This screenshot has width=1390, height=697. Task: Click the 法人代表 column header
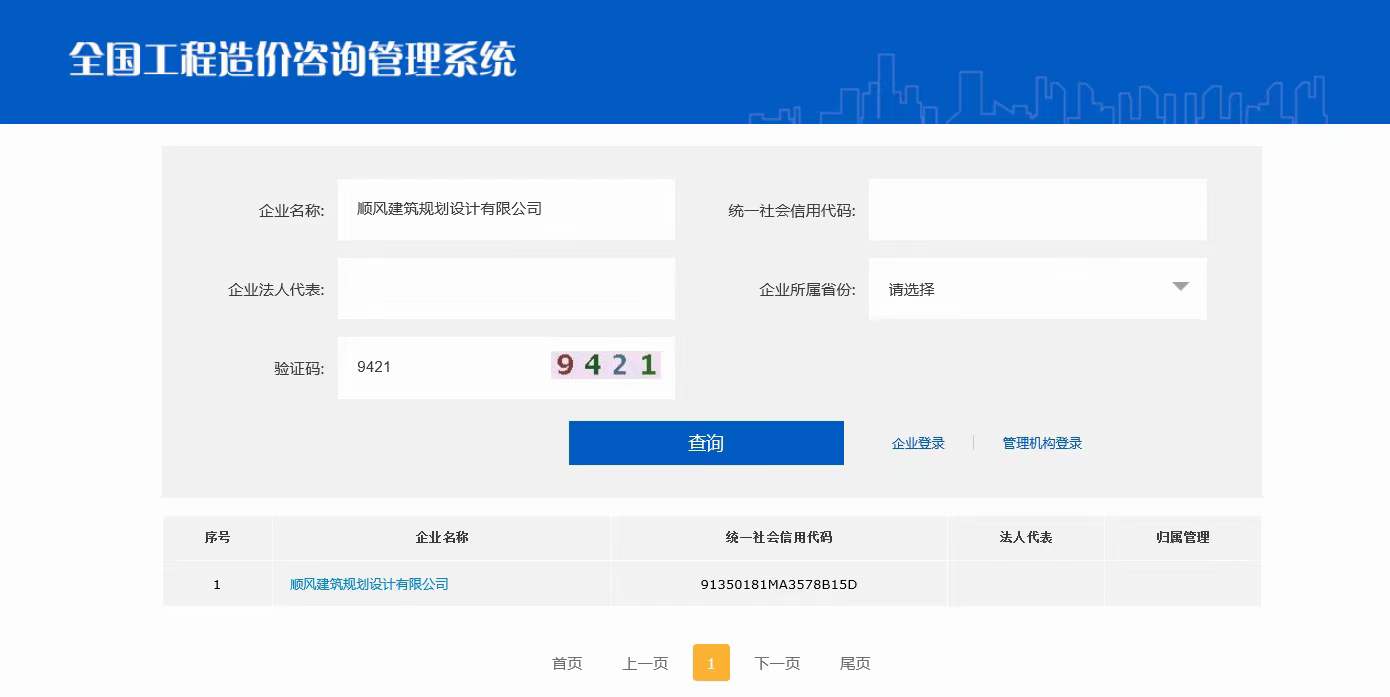(x=1026, y=537)
